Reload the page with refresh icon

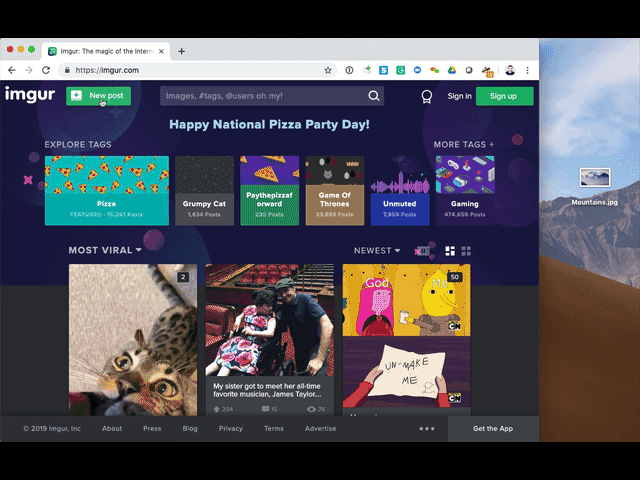click(x=46, y=70)
